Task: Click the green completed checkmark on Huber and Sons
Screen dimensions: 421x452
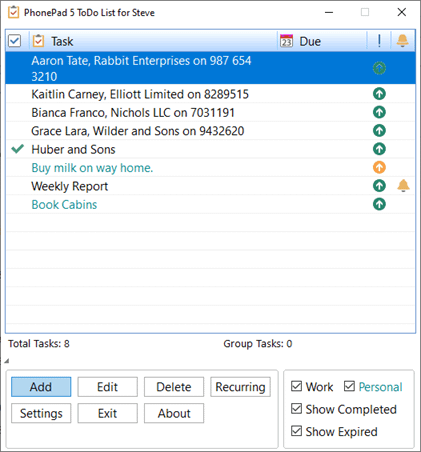Action: (17, 149)
